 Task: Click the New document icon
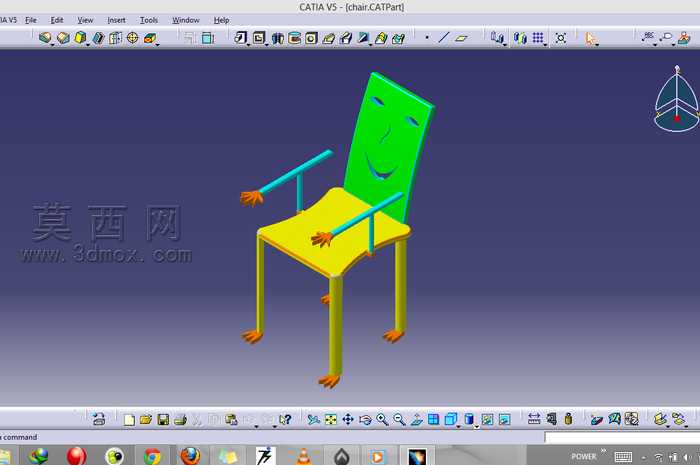(129, 419)
